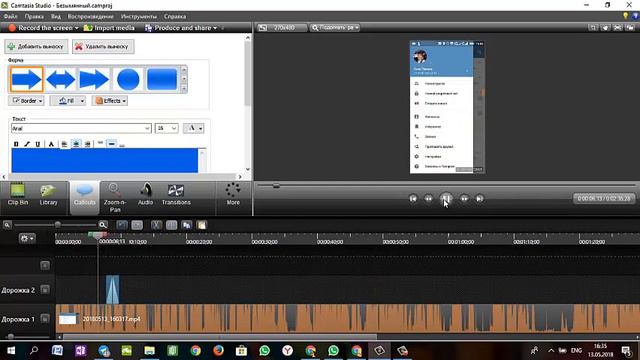This screenshot has width=640, height=360.
Task: Align callout text center
Action: [x=76, y=144]
